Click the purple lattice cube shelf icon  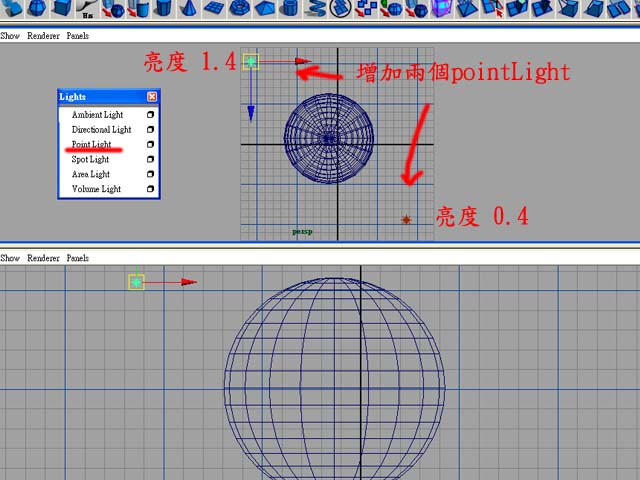pos(441,8)
